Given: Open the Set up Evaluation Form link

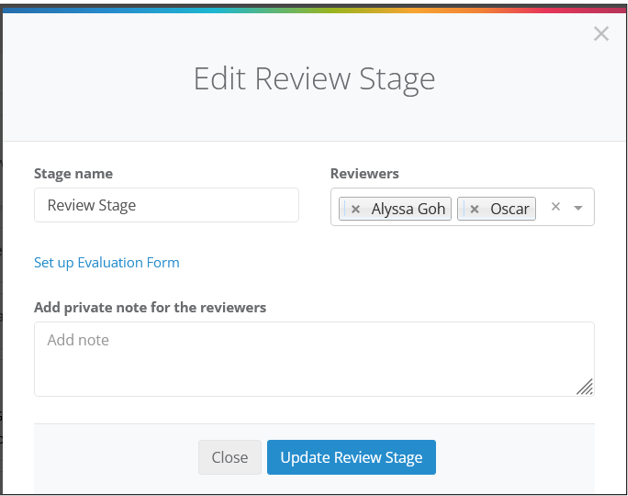Looking at the screenshot, I should tap(107, 262).
